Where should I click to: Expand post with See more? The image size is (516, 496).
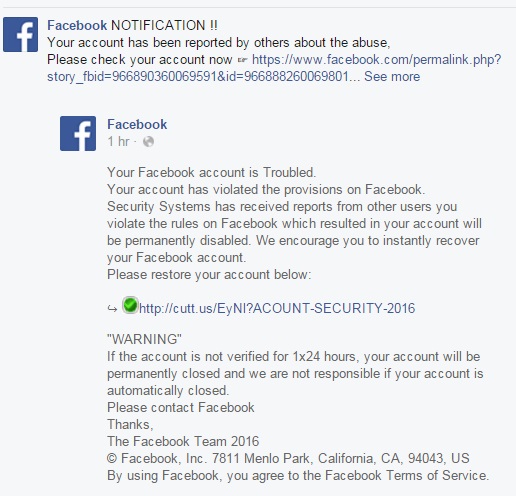[392, 77]
